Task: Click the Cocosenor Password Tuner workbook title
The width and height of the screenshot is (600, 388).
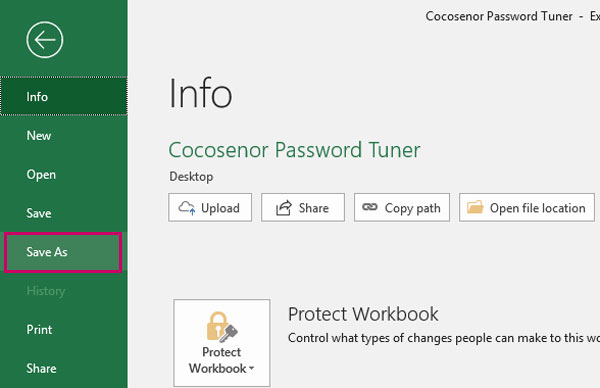Action: click(294, 150)
